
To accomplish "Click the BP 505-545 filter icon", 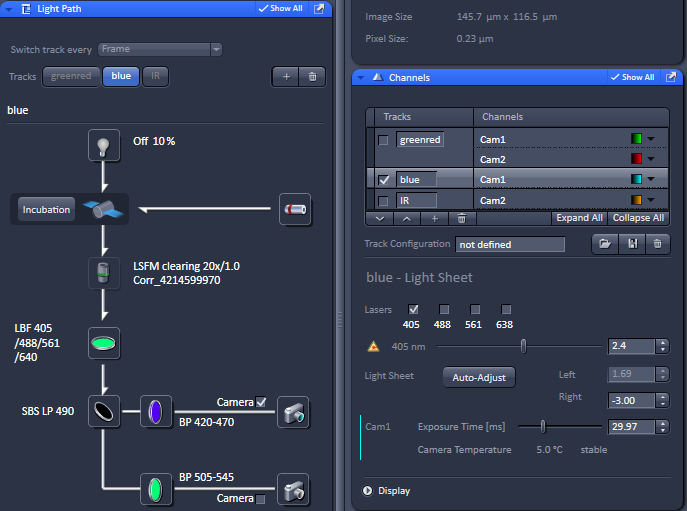I will tap(156, 489).
